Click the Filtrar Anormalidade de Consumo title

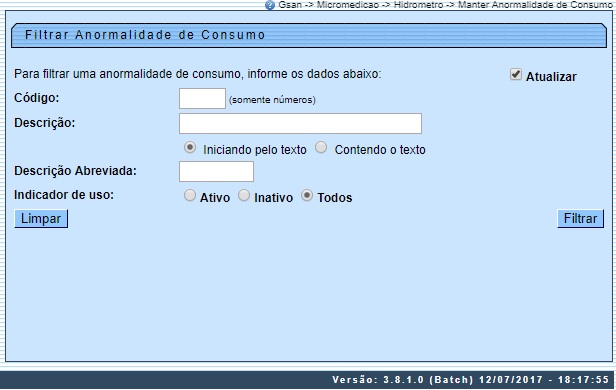pyautogui.click(x=145, y=35)
